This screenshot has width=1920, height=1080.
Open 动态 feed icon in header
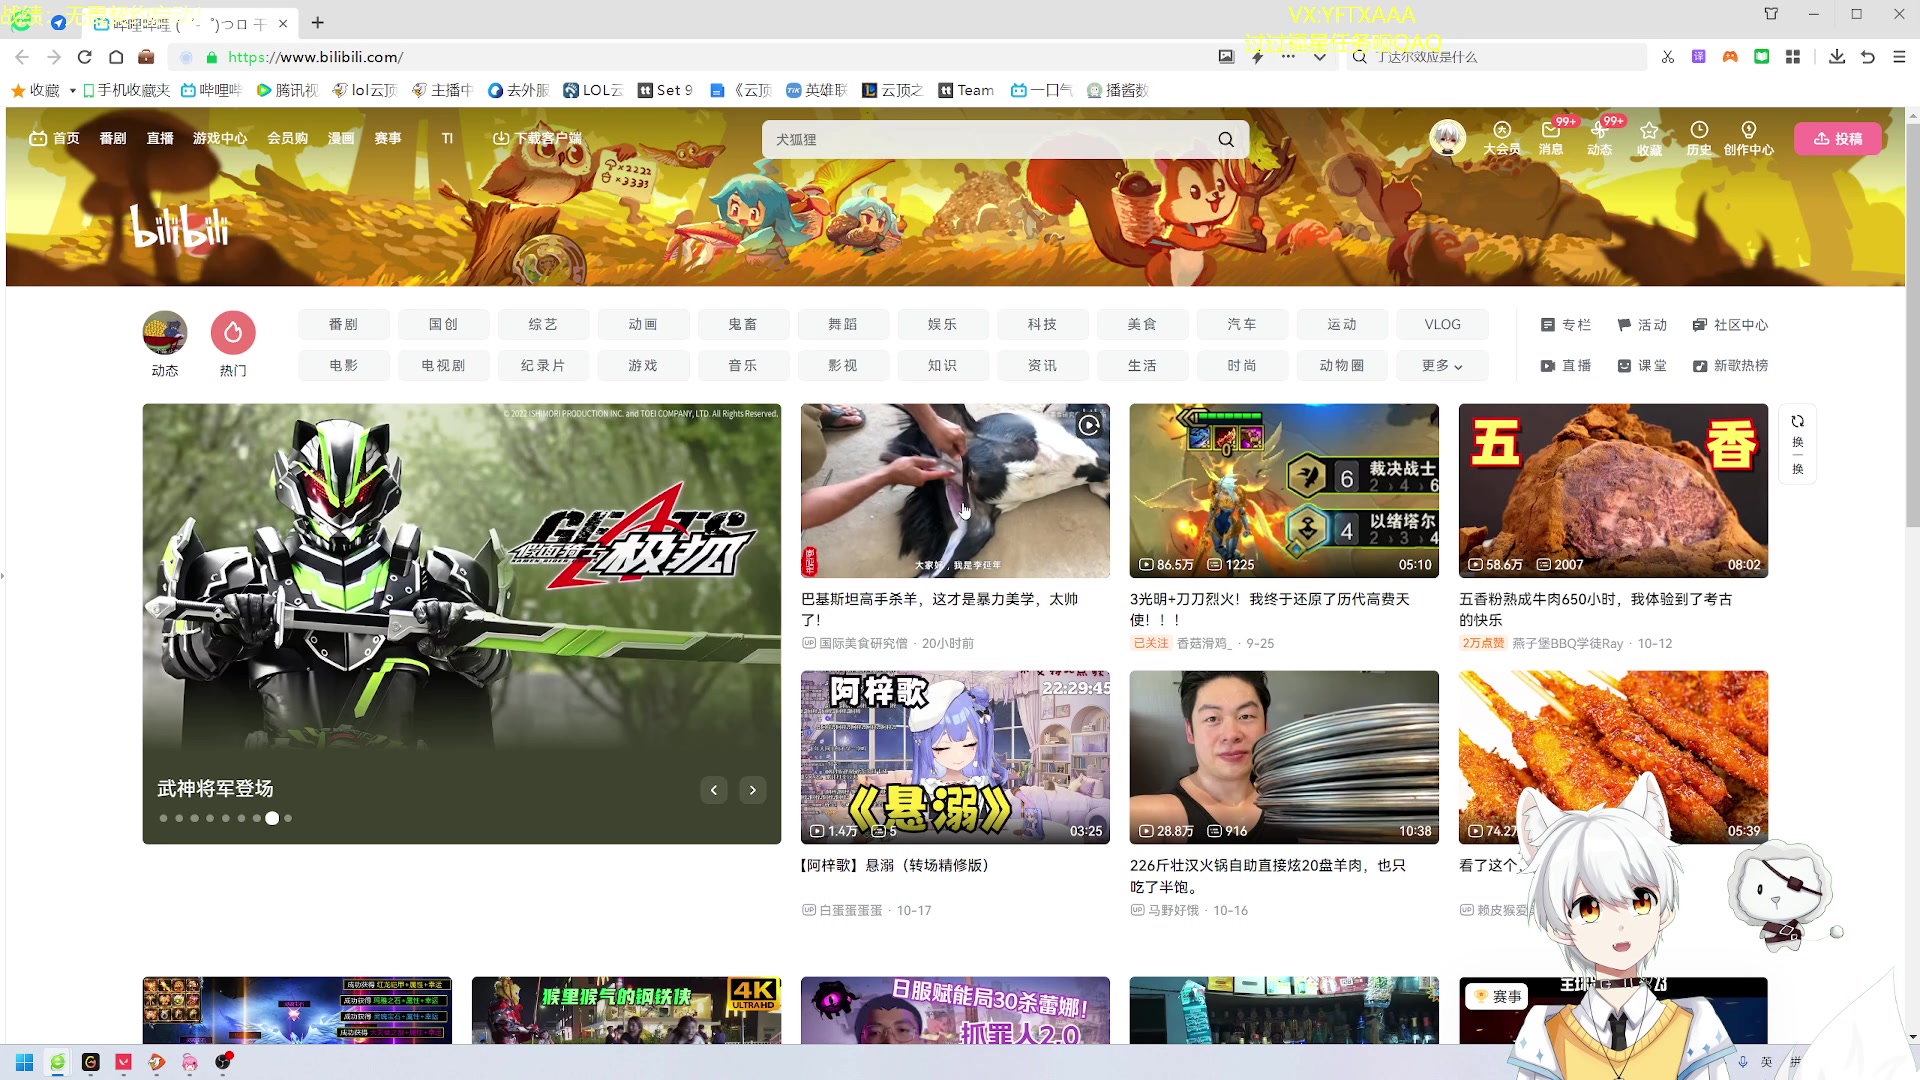point(1599,138)
